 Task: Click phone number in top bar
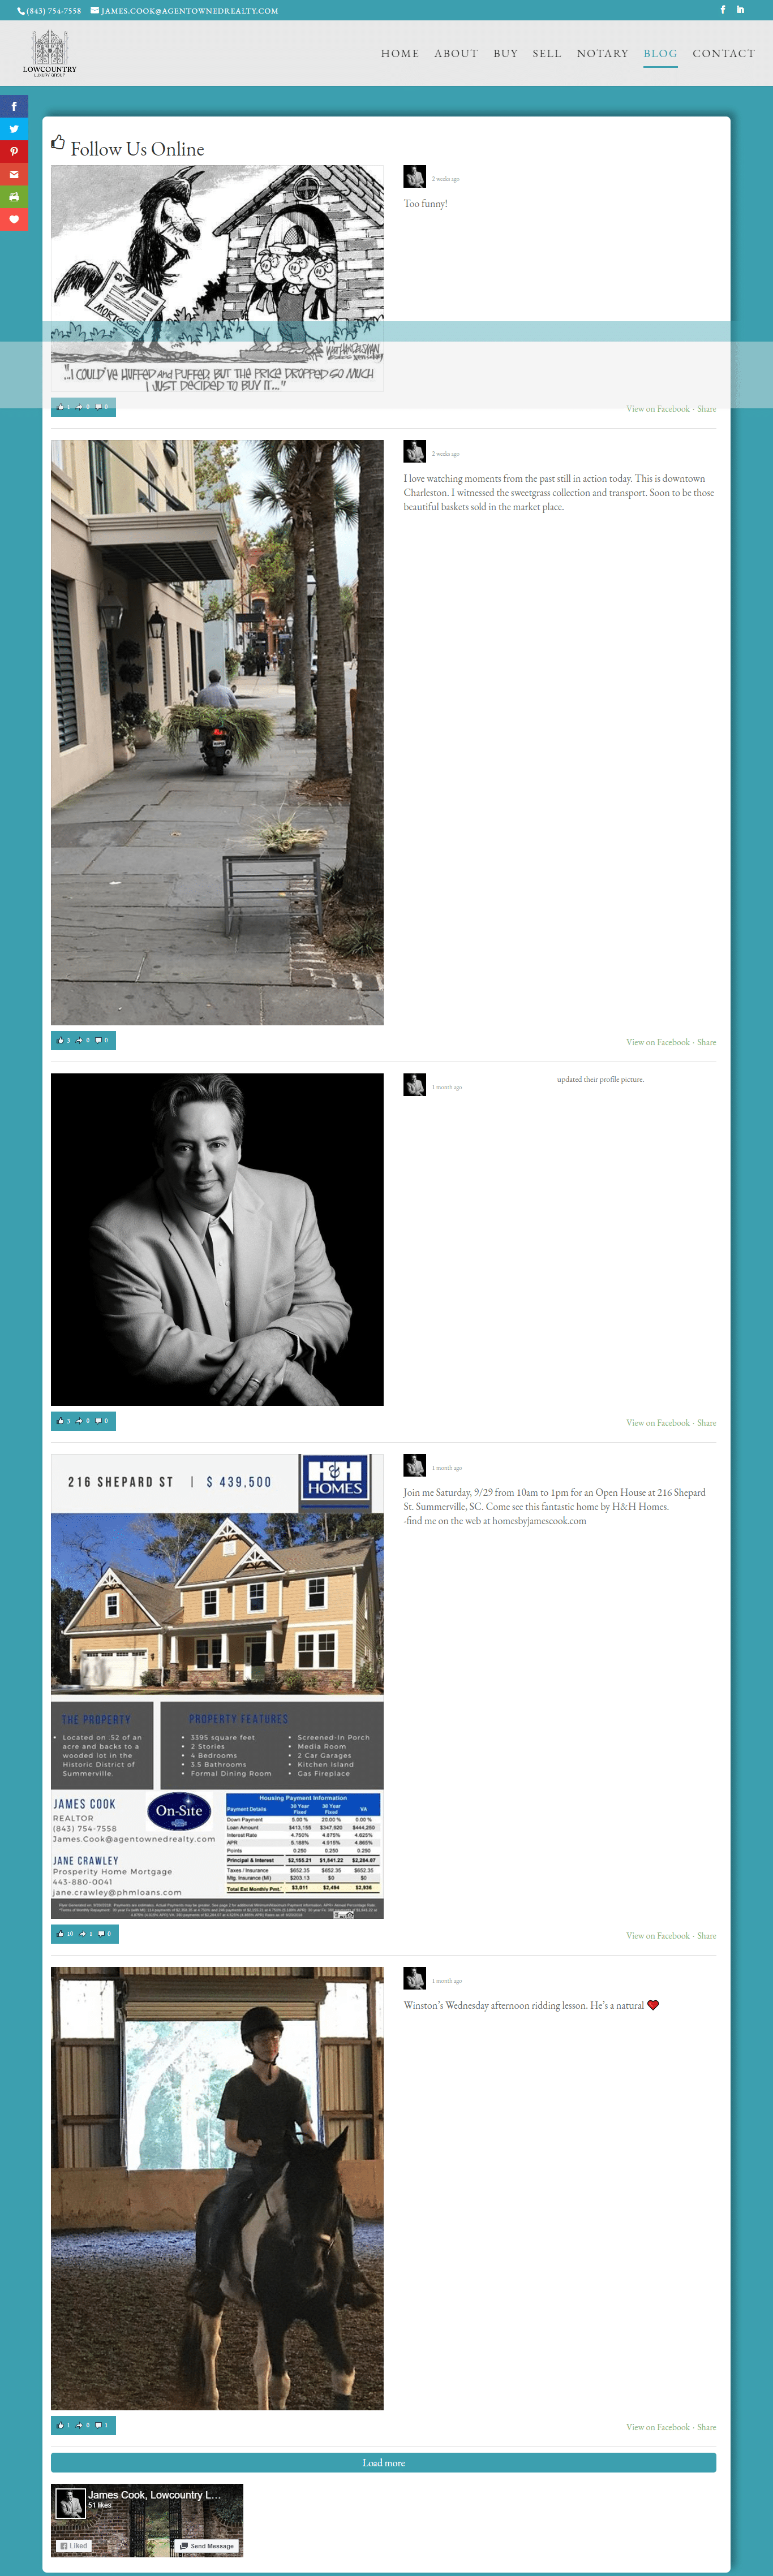coord(49,10)
